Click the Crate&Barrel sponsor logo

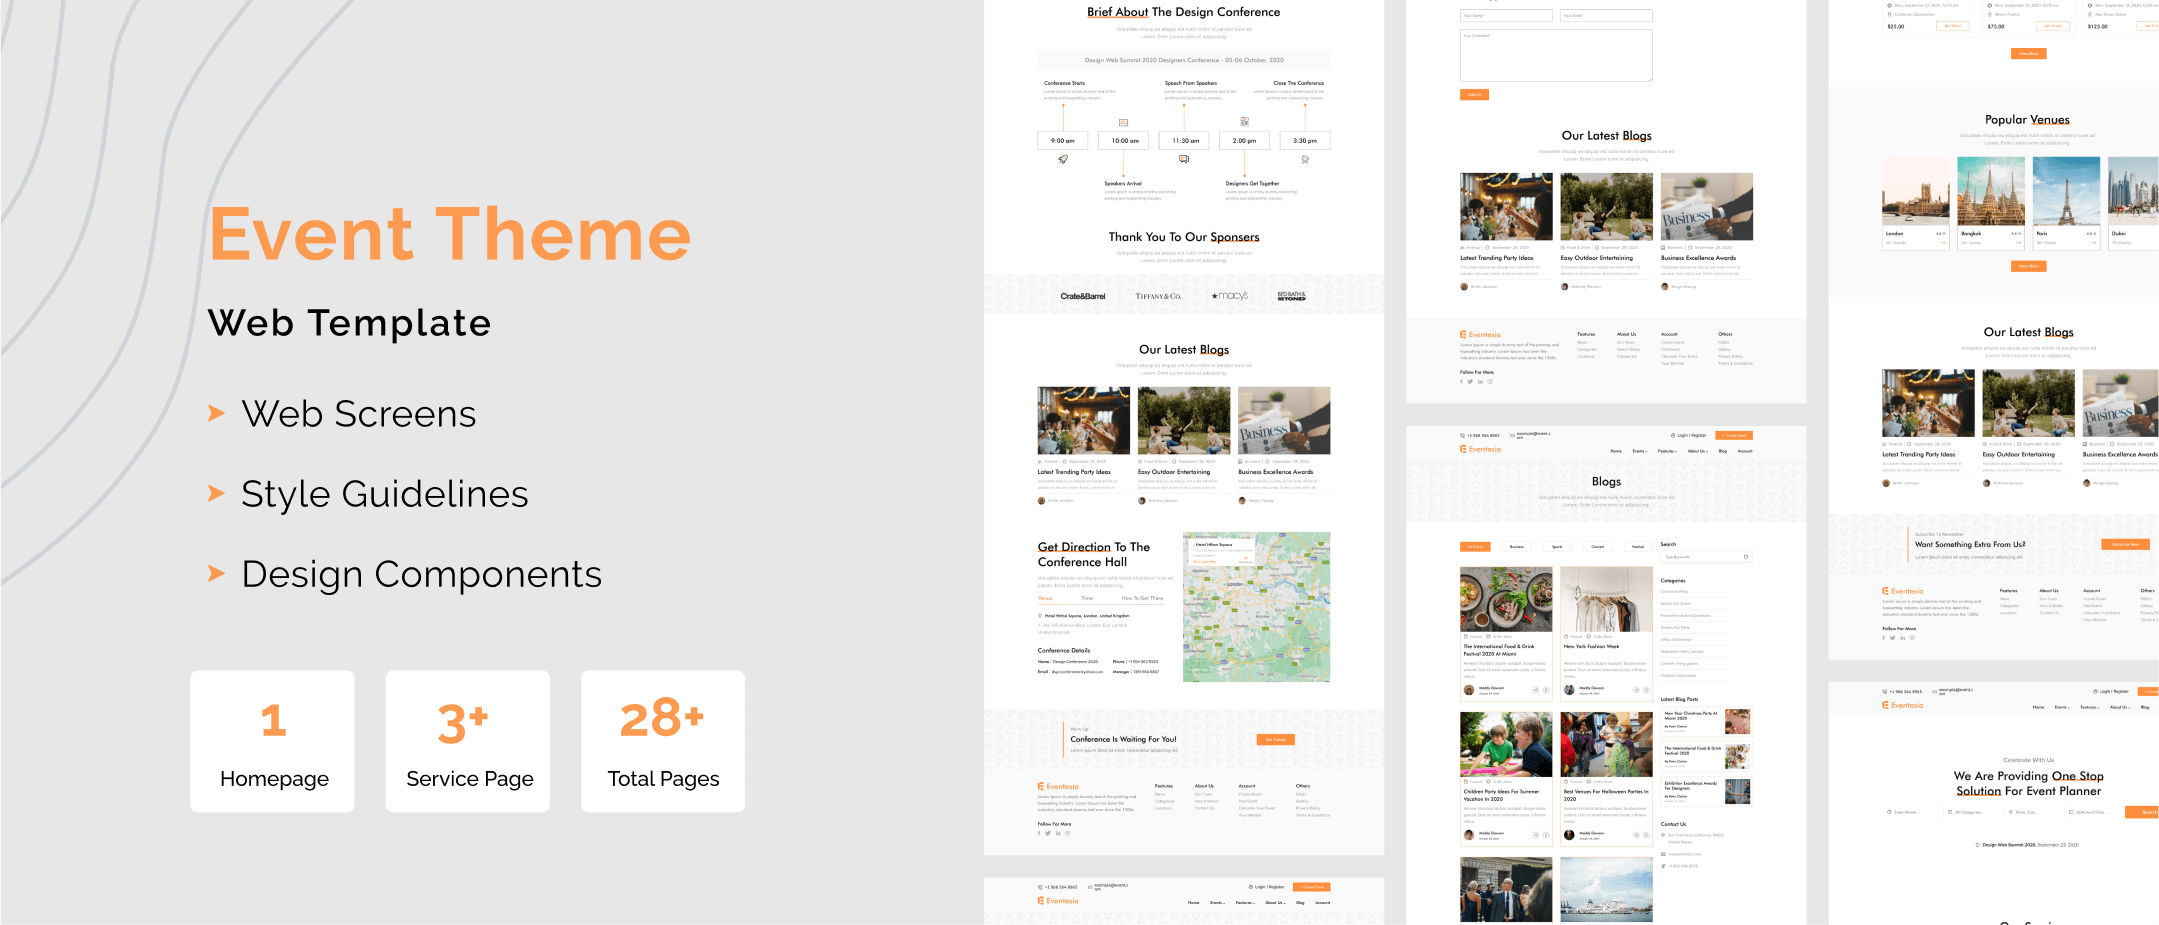click(x=1083, y=296)
